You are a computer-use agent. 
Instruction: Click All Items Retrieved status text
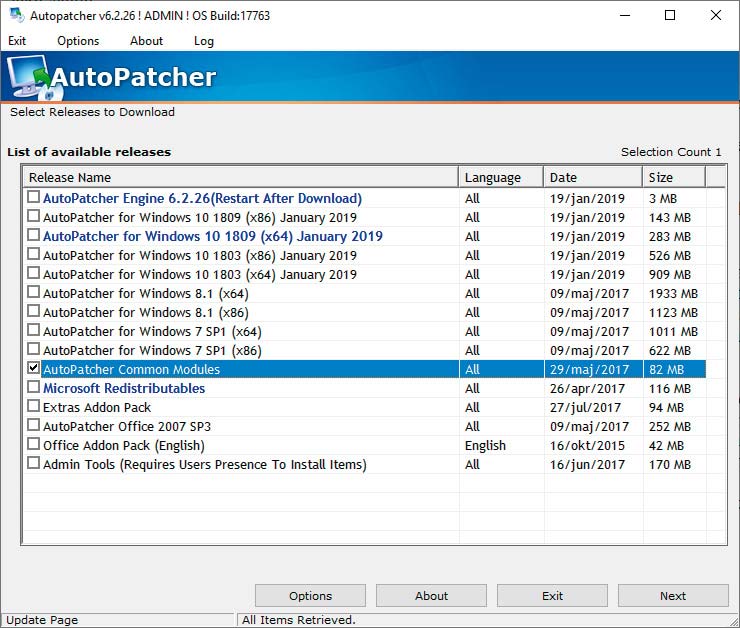coord(299,620)
